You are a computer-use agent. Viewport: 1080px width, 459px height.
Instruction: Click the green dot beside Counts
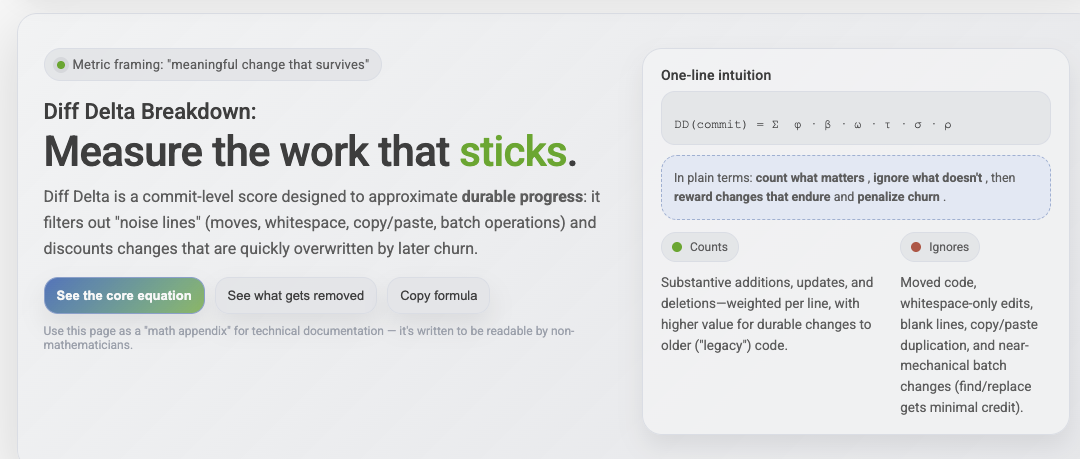click(x=677, y=247)
